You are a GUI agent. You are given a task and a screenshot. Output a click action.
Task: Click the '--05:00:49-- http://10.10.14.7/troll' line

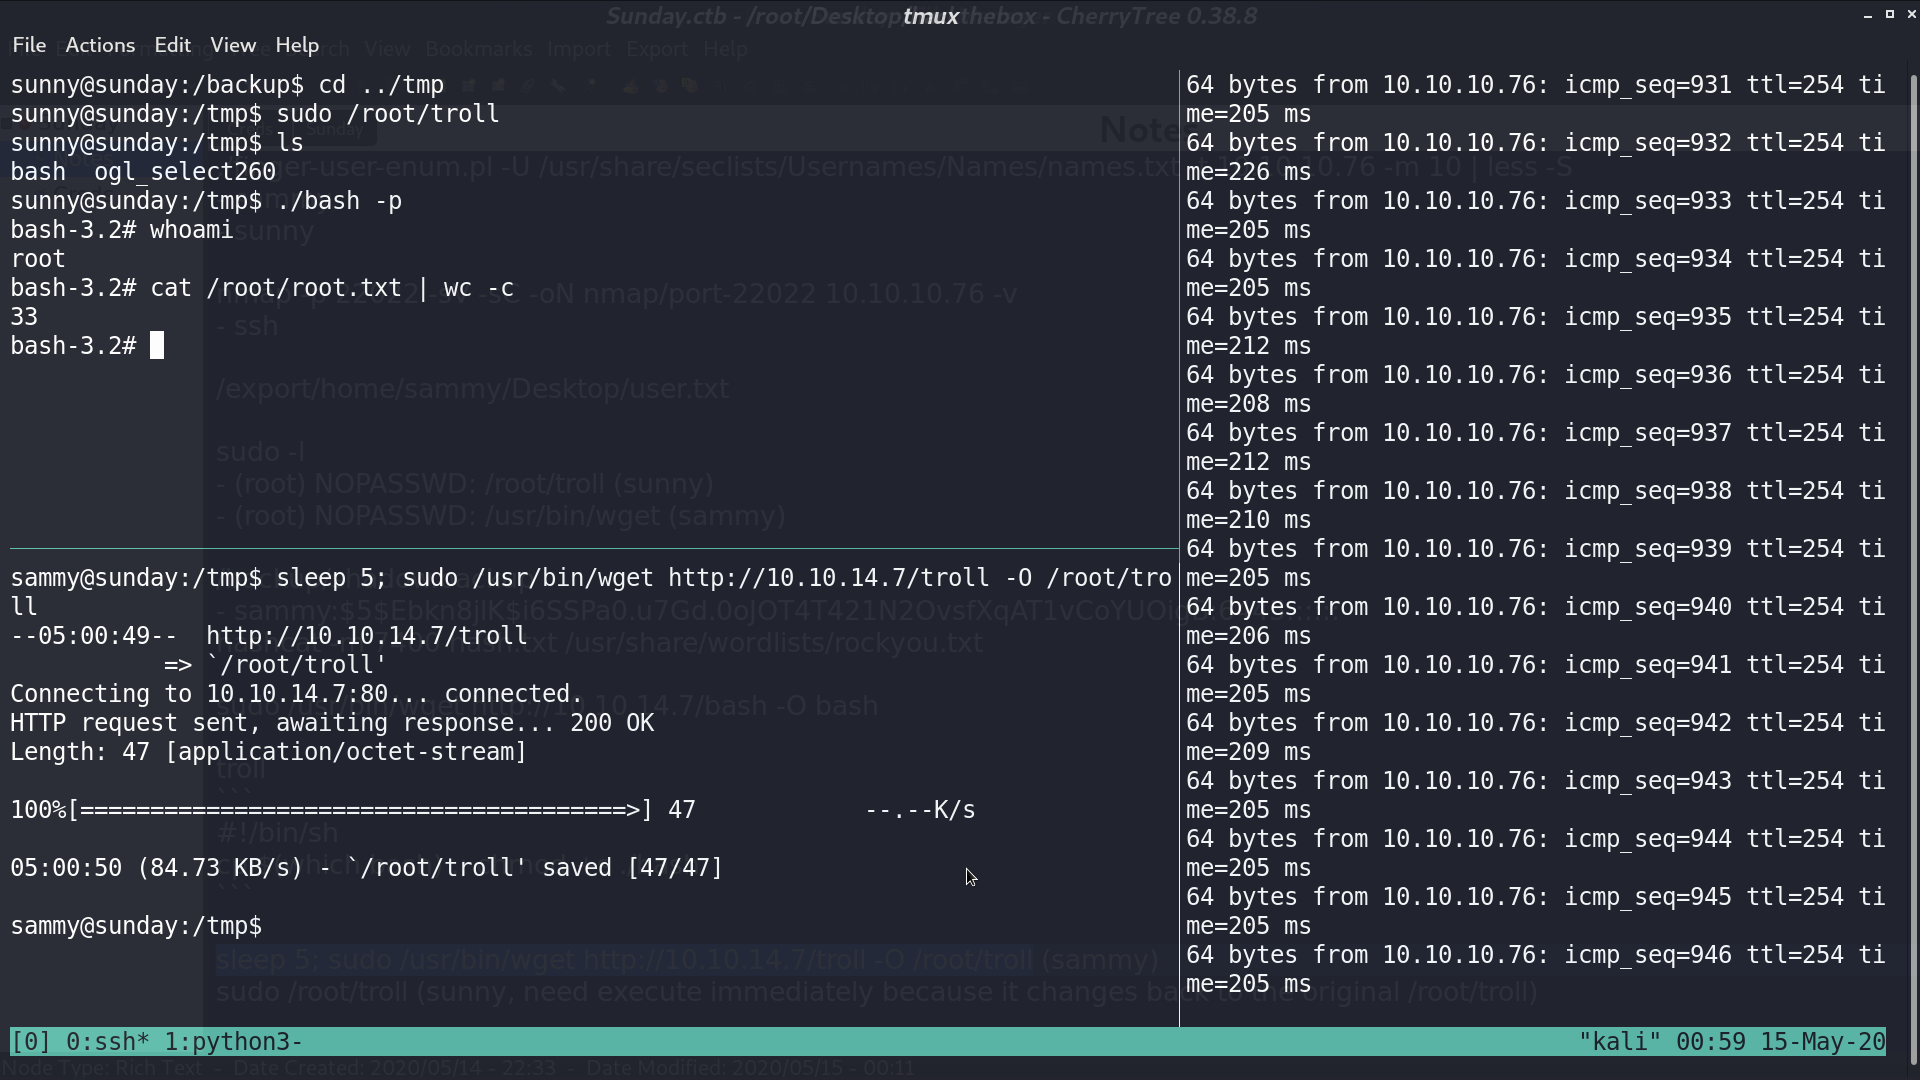pyautogui.click(x=269, y=636)
